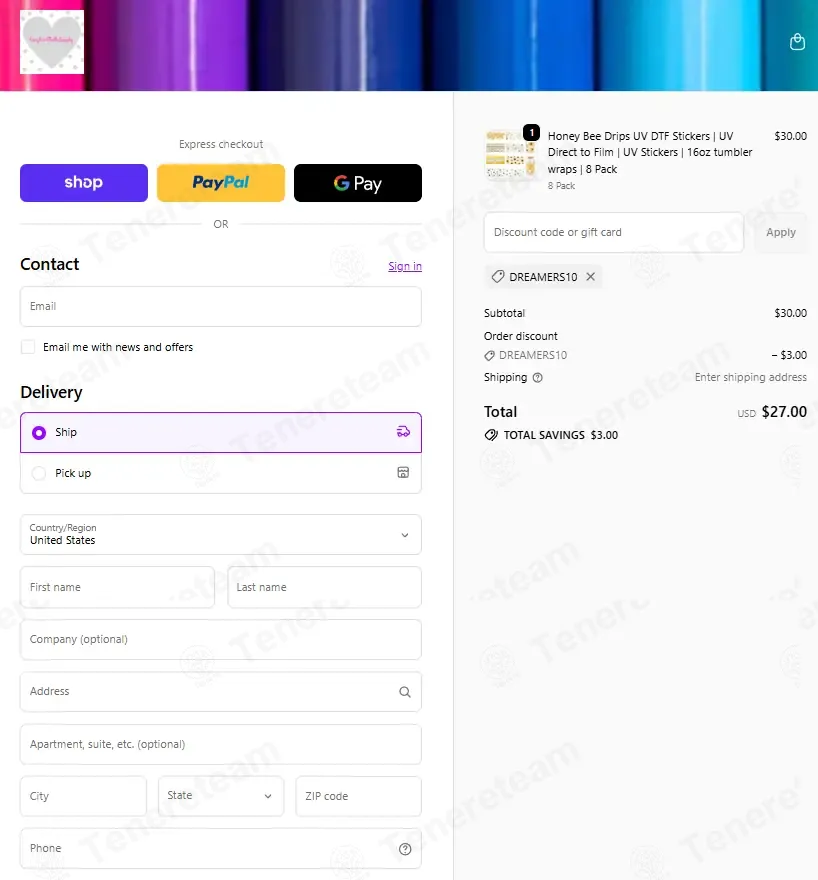The image size is (818, 880).
Task: Follow the Sign in link
Action: (404, 266)
